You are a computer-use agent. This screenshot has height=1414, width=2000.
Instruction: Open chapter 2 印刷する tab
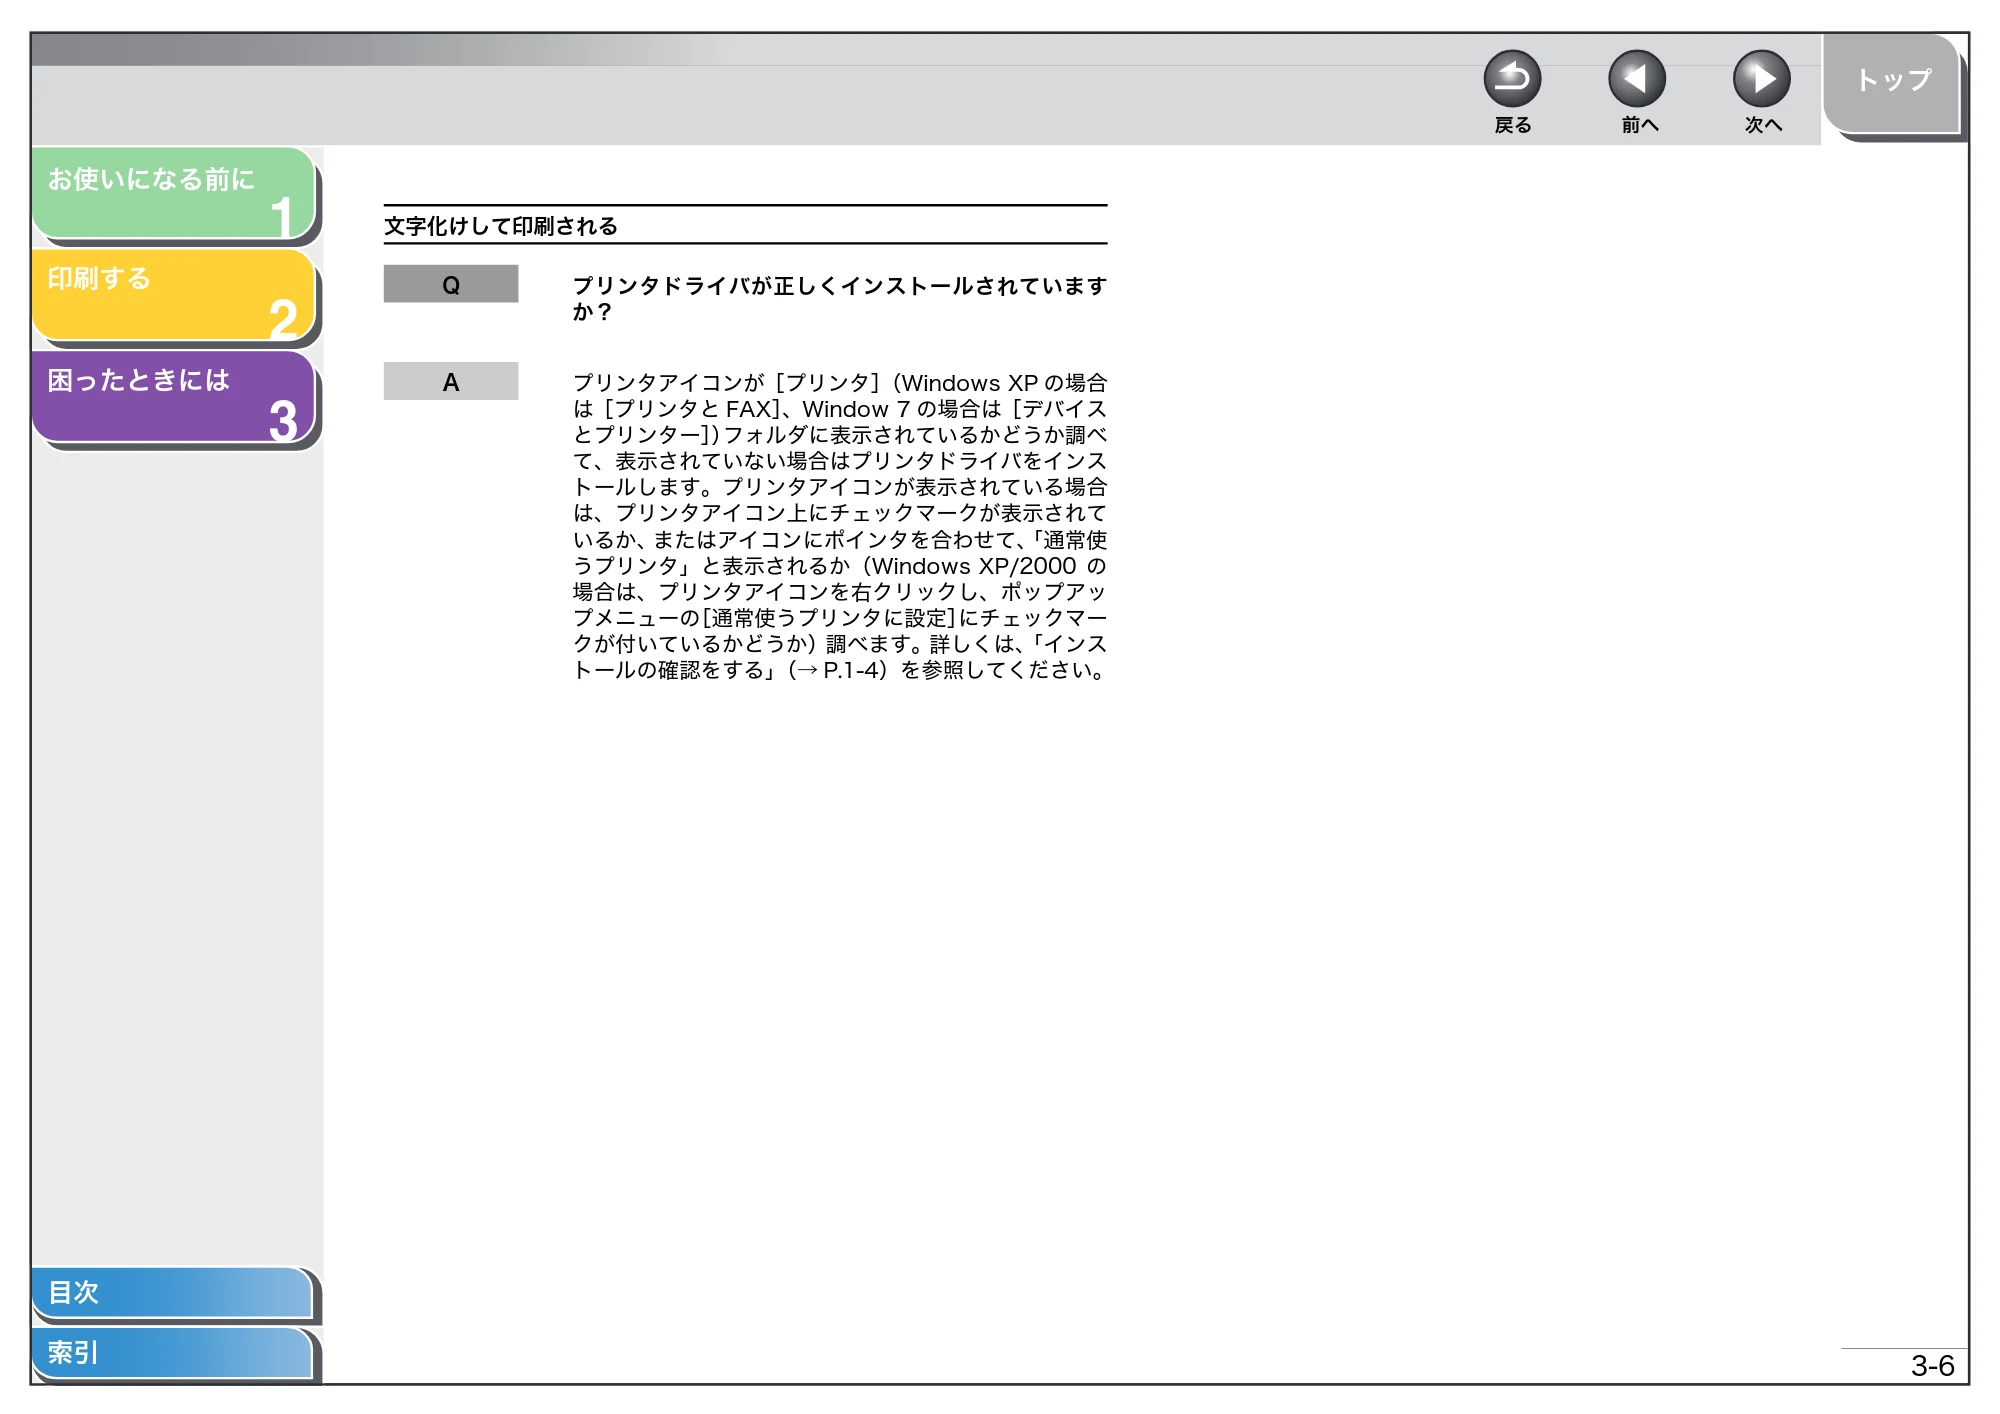tap(174, 294)
